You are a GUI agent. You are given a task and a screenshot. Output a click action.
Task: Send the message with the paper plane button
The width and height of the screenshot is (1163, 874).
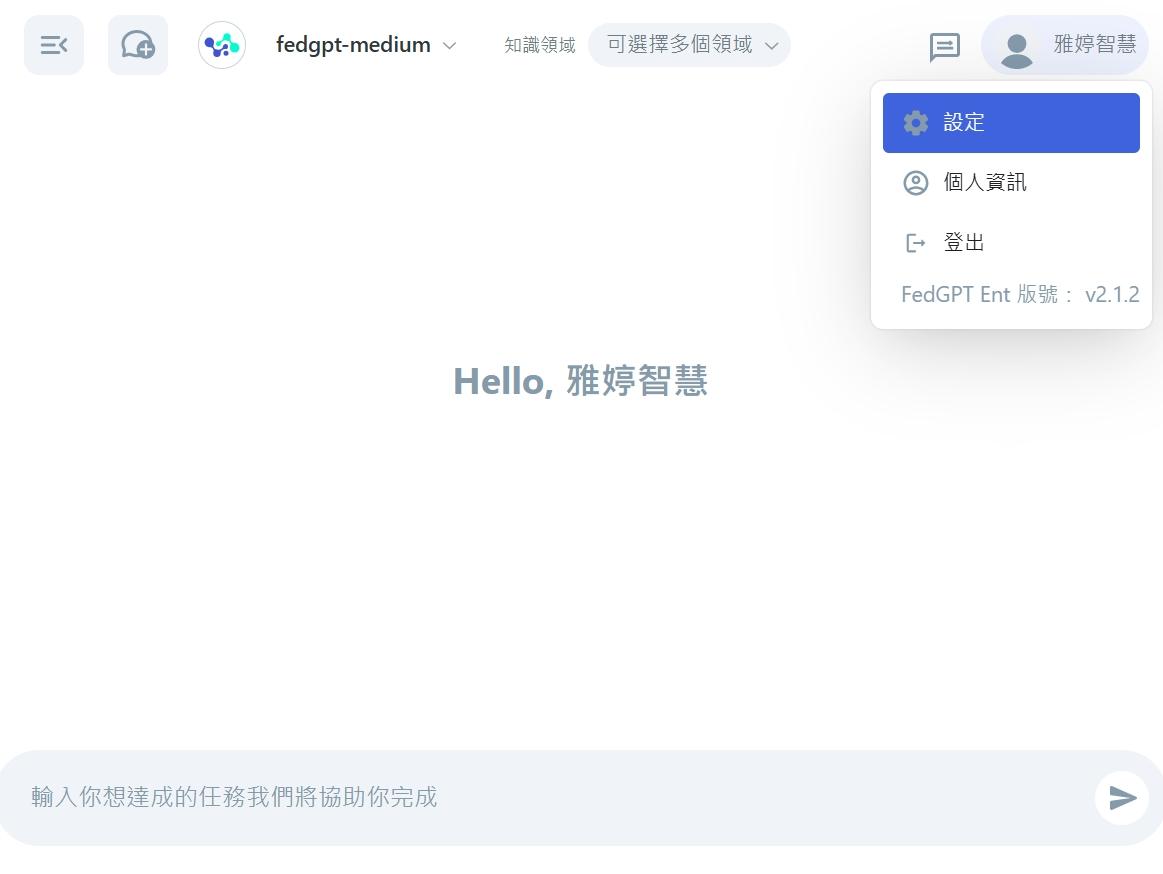1122,798
